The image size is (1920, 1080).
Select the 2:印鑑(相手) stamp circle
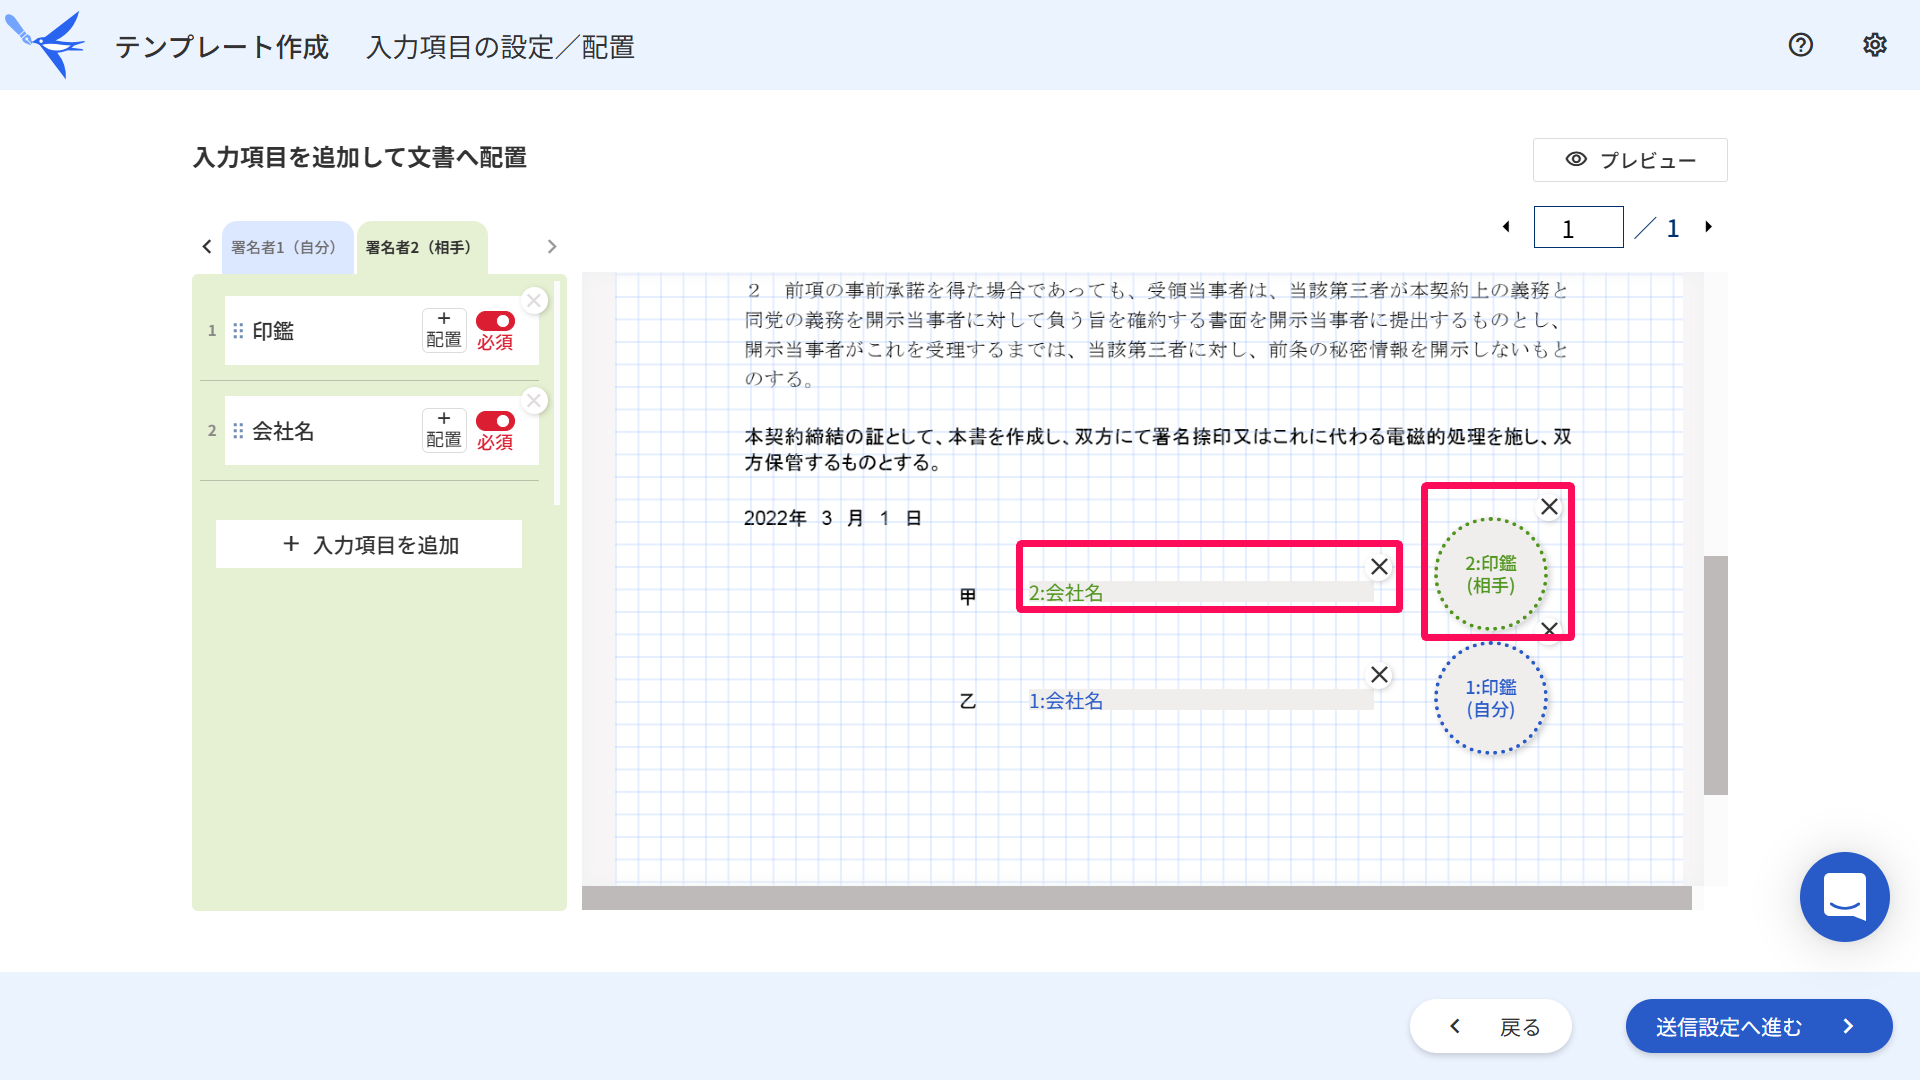point(1490,575)
